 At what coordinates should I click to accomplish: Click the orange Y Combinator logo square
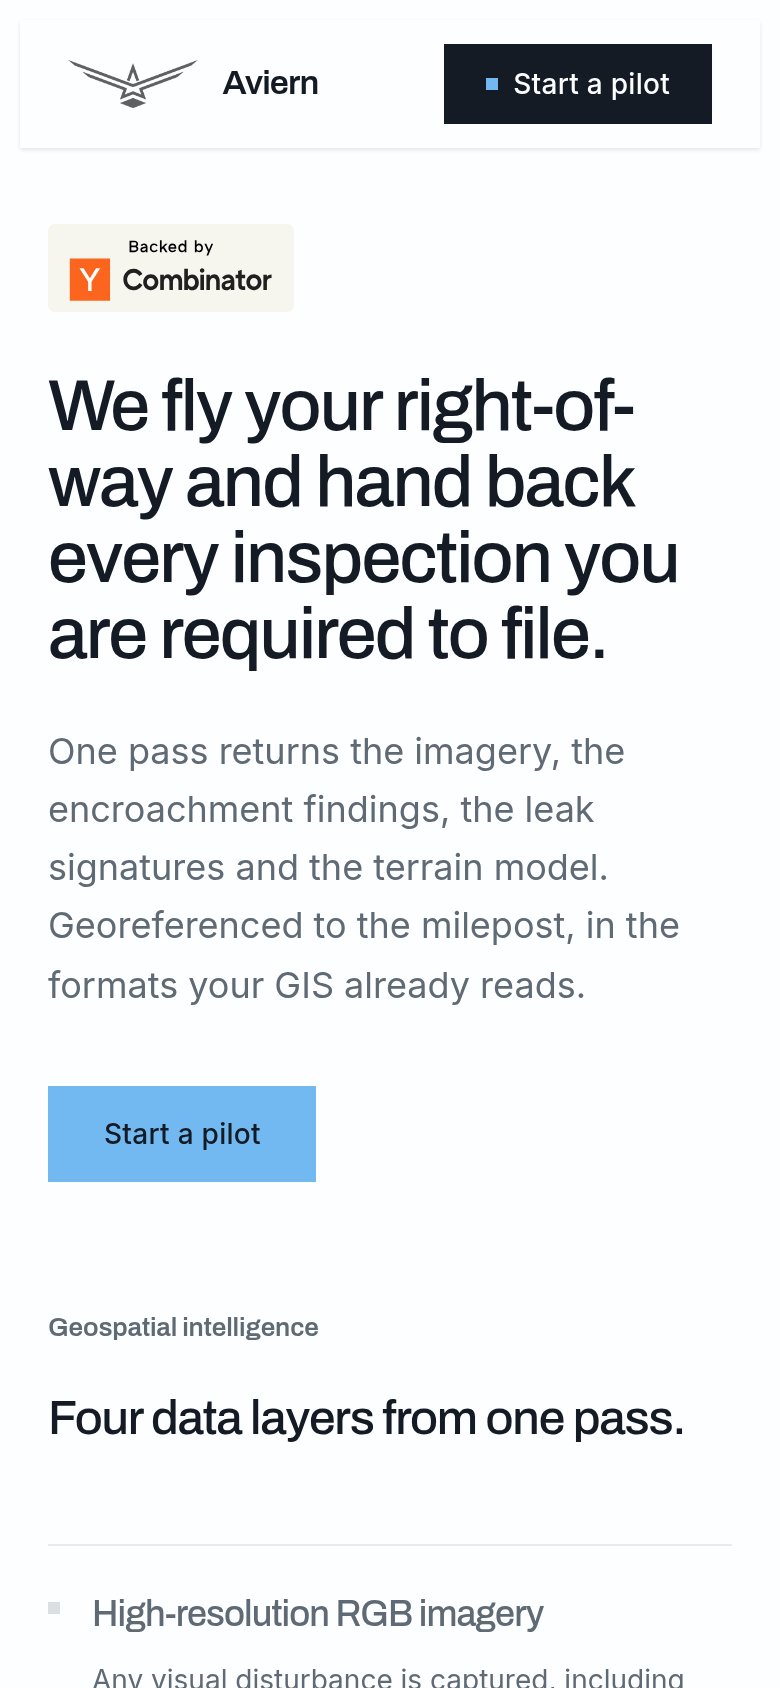point(90,279)
